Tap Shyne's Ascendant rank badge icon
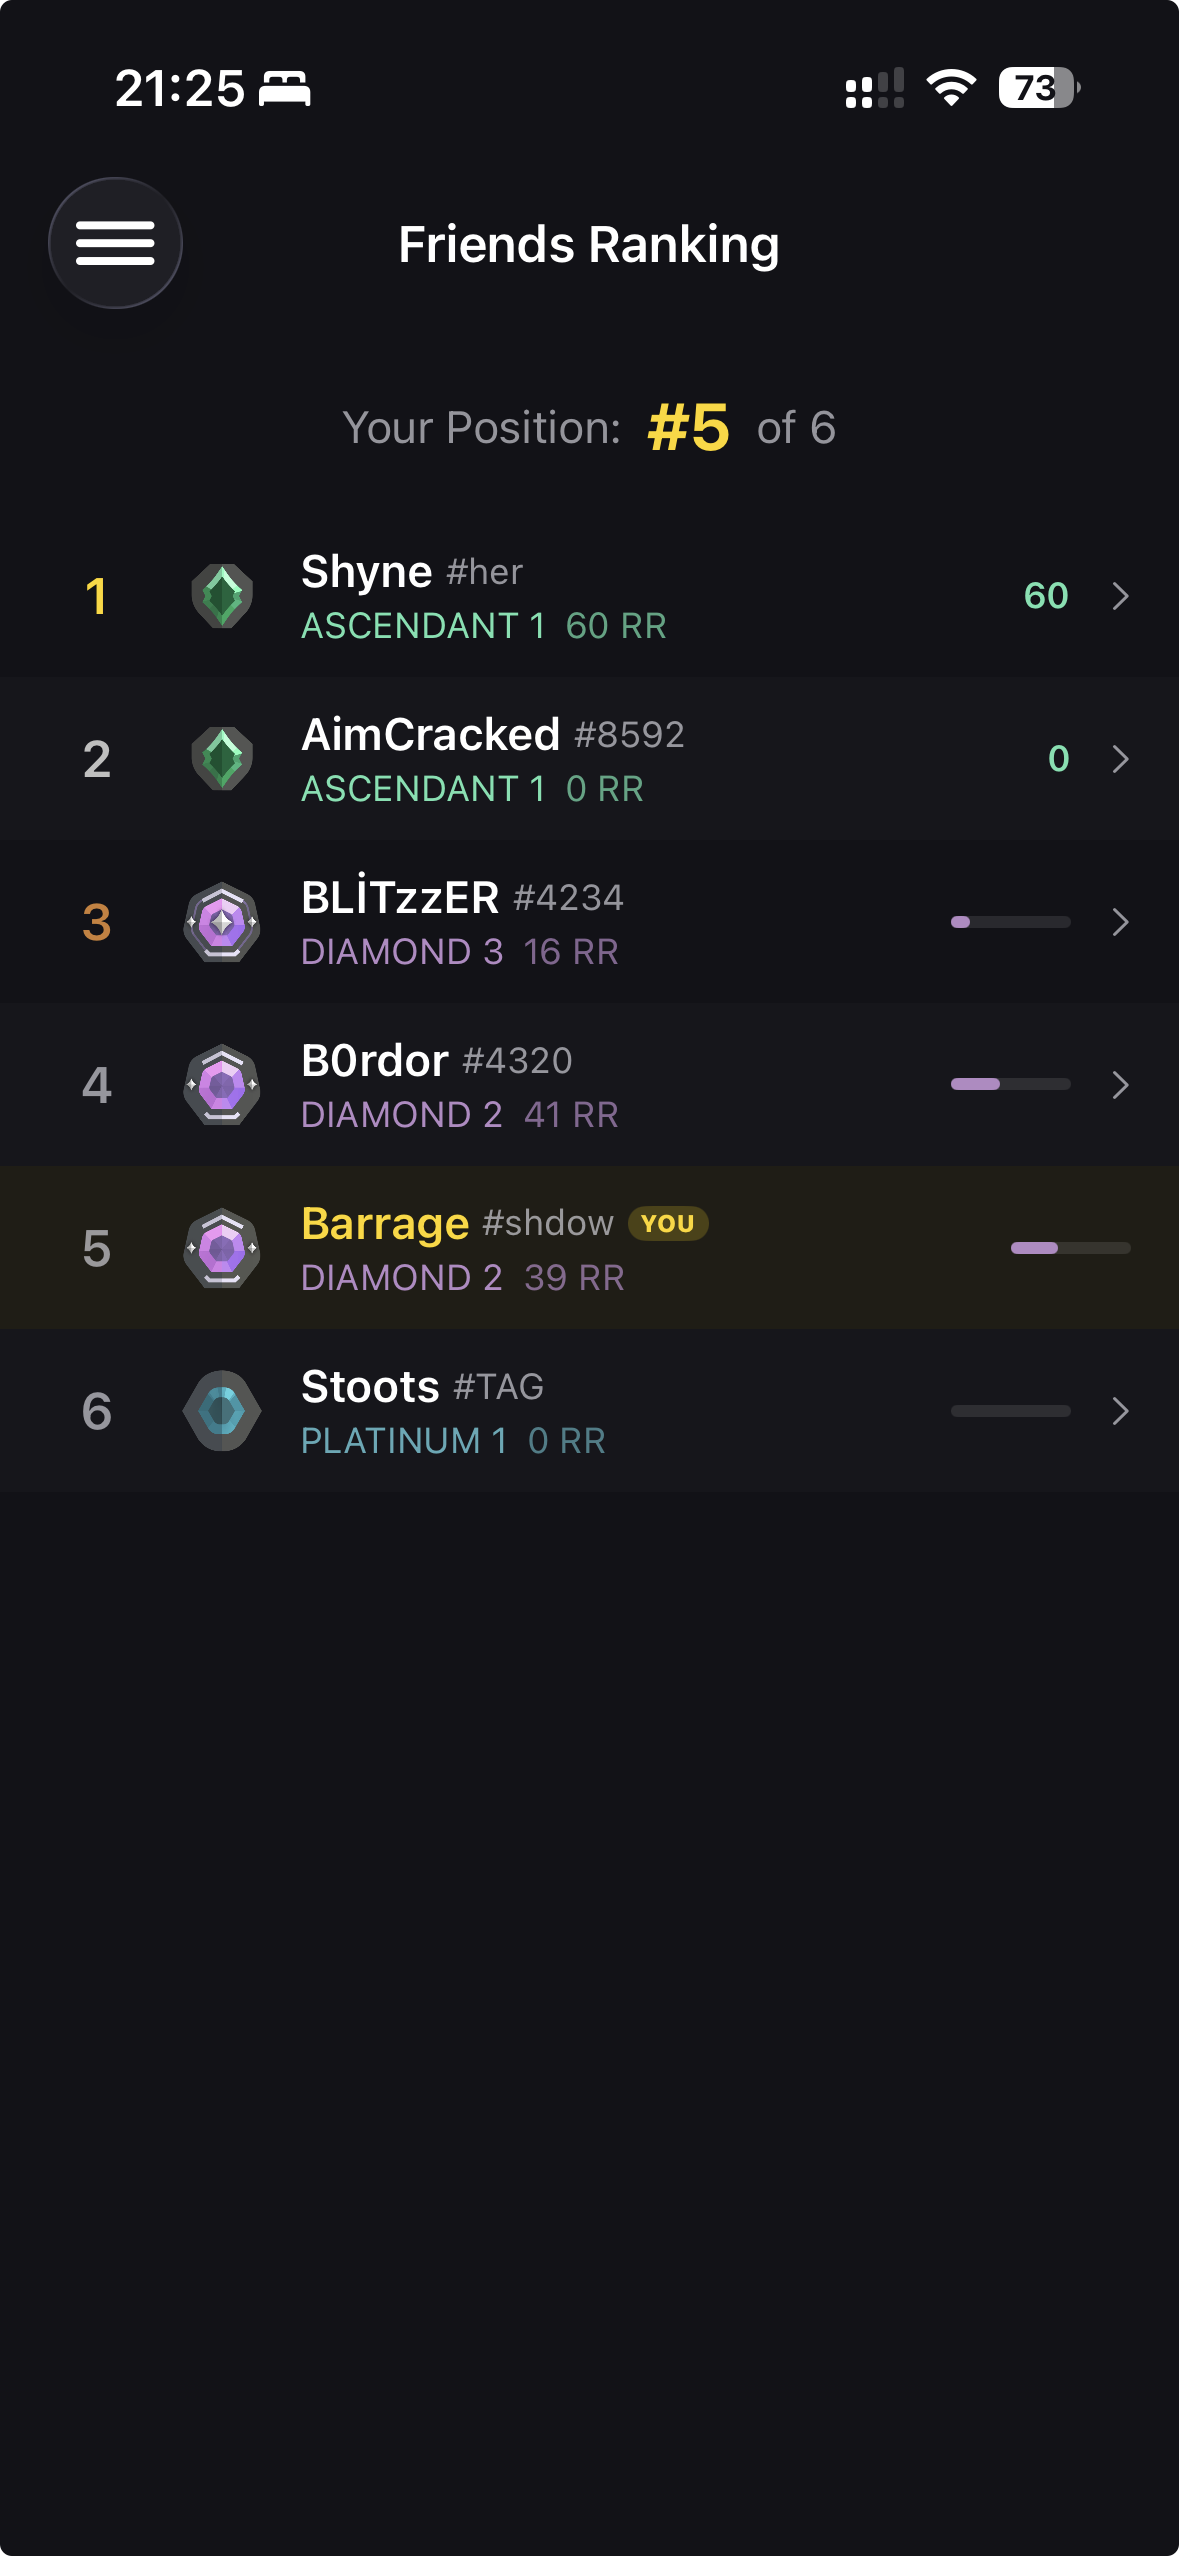This screenshot has width=1179, height=2556. pos(222,596)
